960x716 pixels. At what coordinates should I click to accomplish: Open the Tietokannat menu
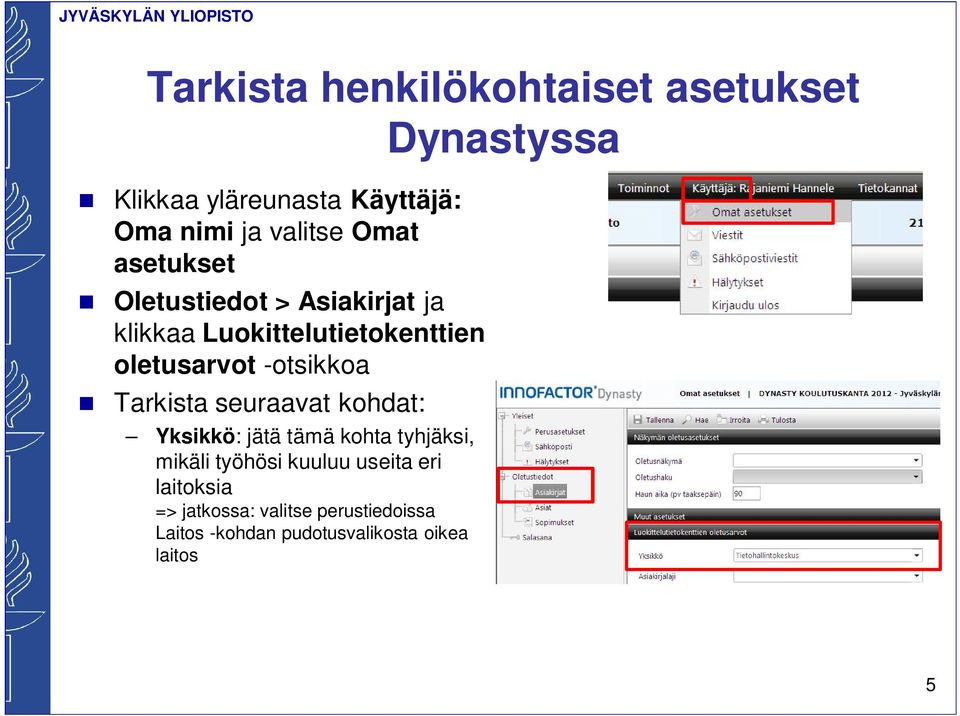[x=887, y=188]
